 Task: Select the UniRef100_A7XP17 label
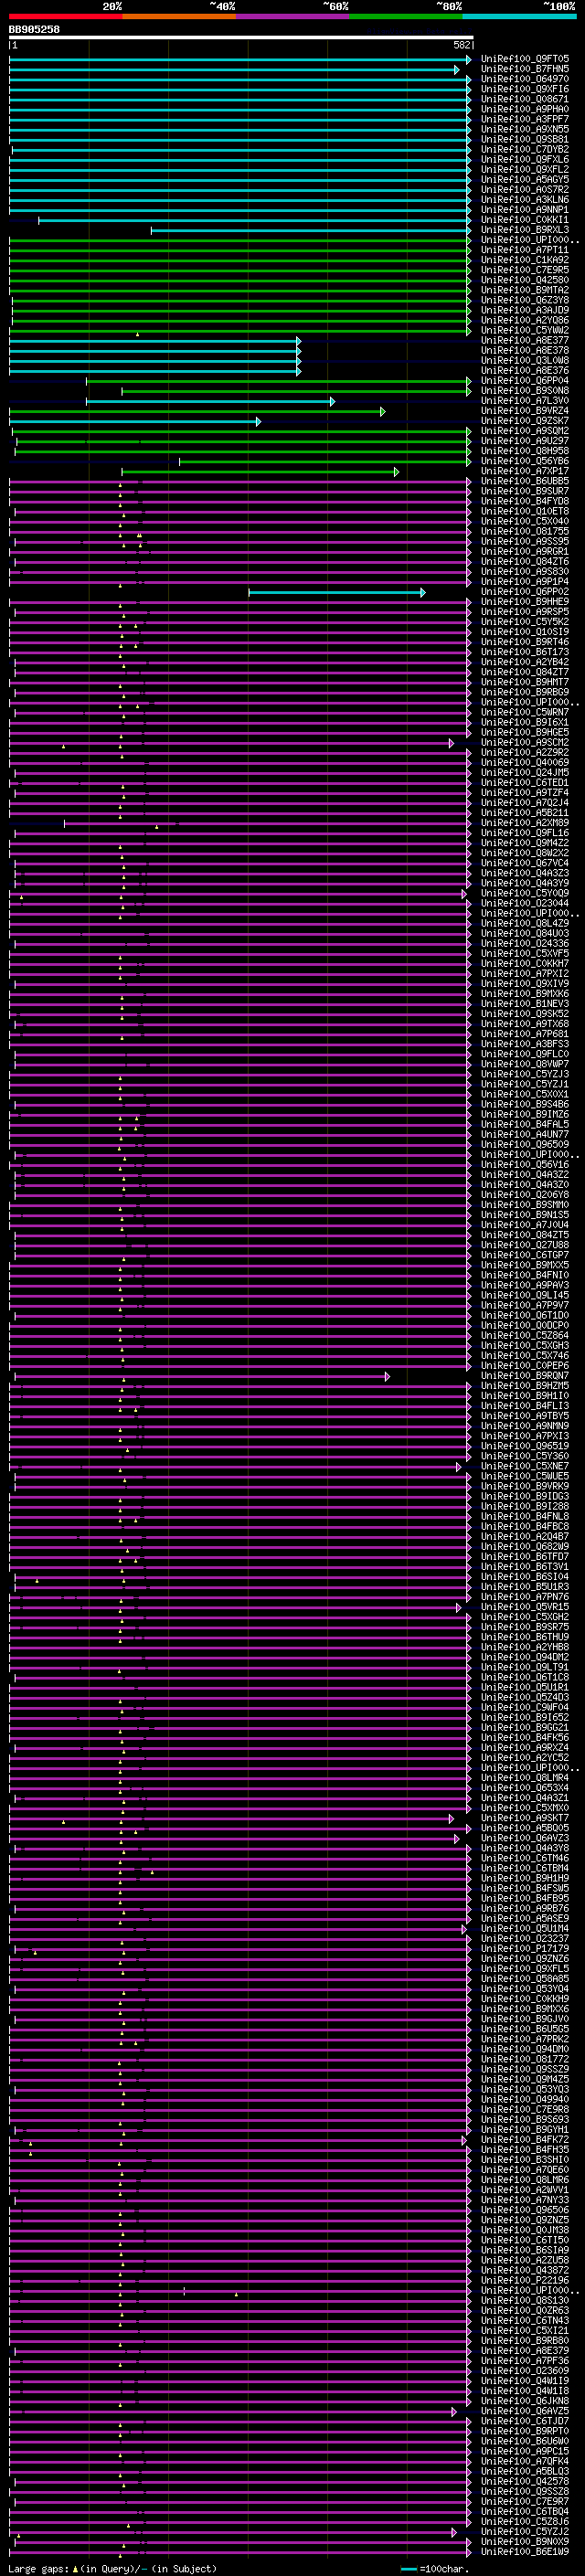tap(525, 471)
